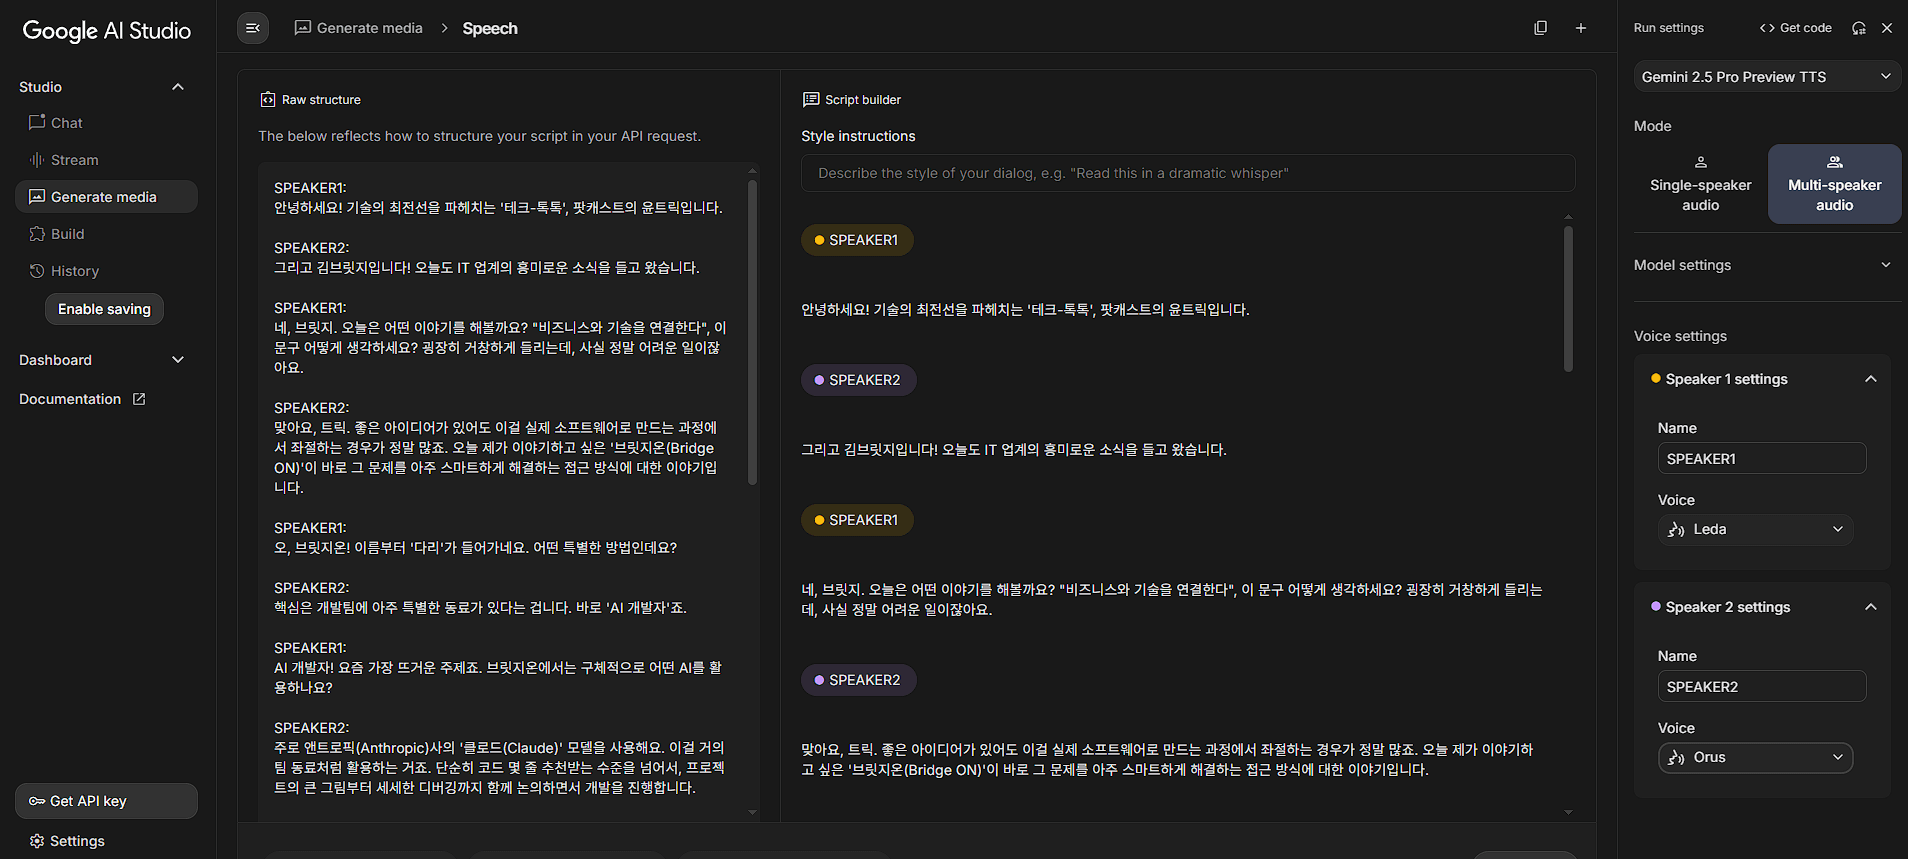
Task: Click the Script builder panel icon
Action: pyautogui.click(x=811, y=100)
